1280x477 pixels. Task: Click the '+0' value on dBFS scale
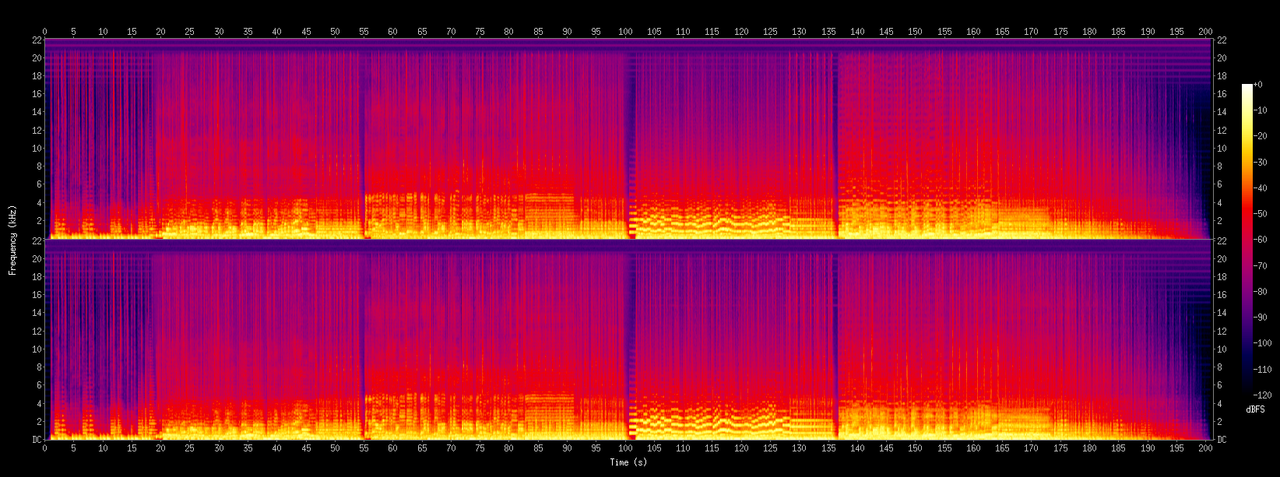pyautogui.click(x=1258, y=85)
